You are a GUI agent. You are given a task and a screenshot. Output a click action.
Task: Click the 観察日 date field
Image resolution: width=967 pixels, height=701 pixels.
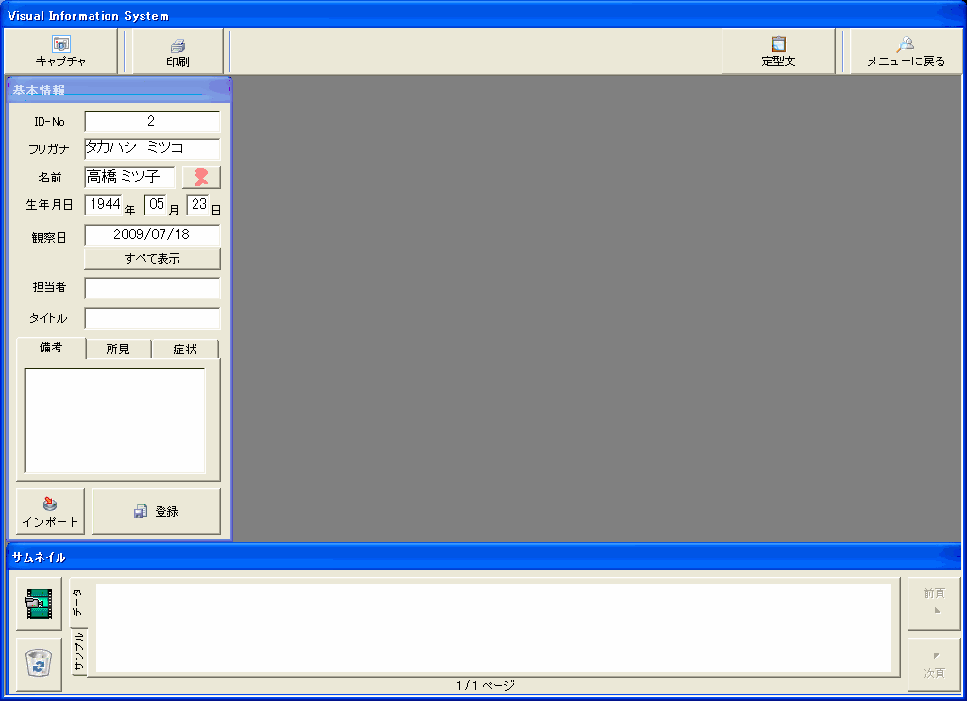(x=152, y=235)
